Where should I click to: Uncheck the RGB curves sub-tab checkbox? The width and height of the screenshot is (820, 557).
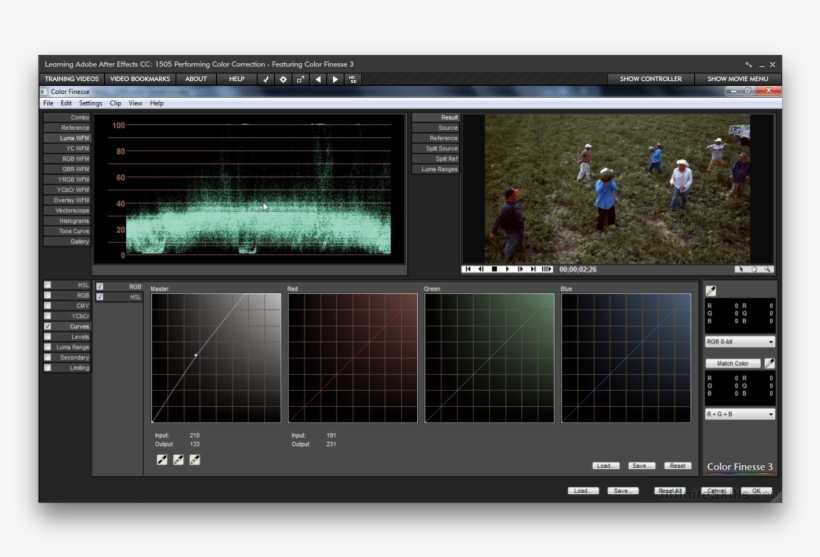[100, 287]
